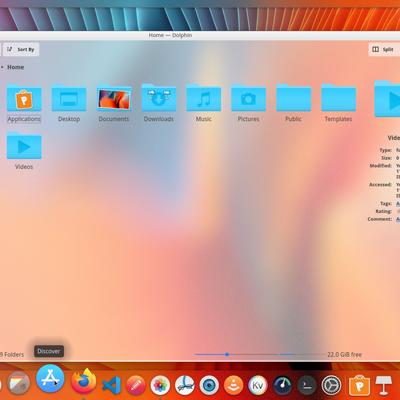Open the Applications folder in Dolphin
Viewport: 400px width, 400px height.
point(24,99)
